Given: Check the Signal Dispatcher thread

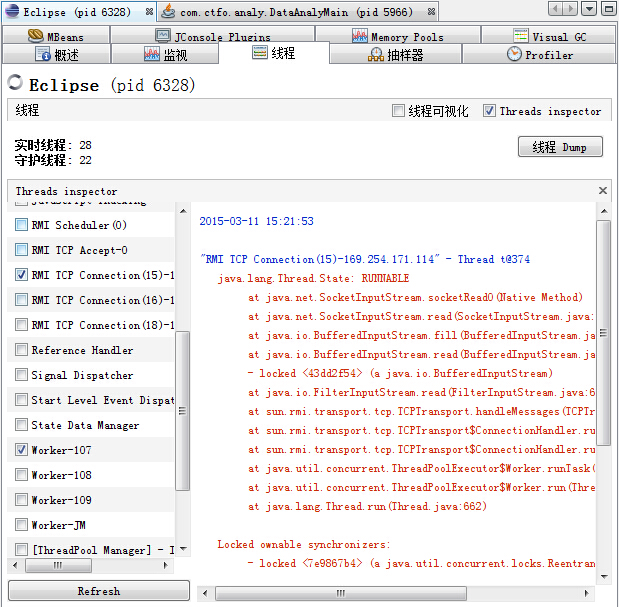Looking at the screenshot, I should coord(21,375).
